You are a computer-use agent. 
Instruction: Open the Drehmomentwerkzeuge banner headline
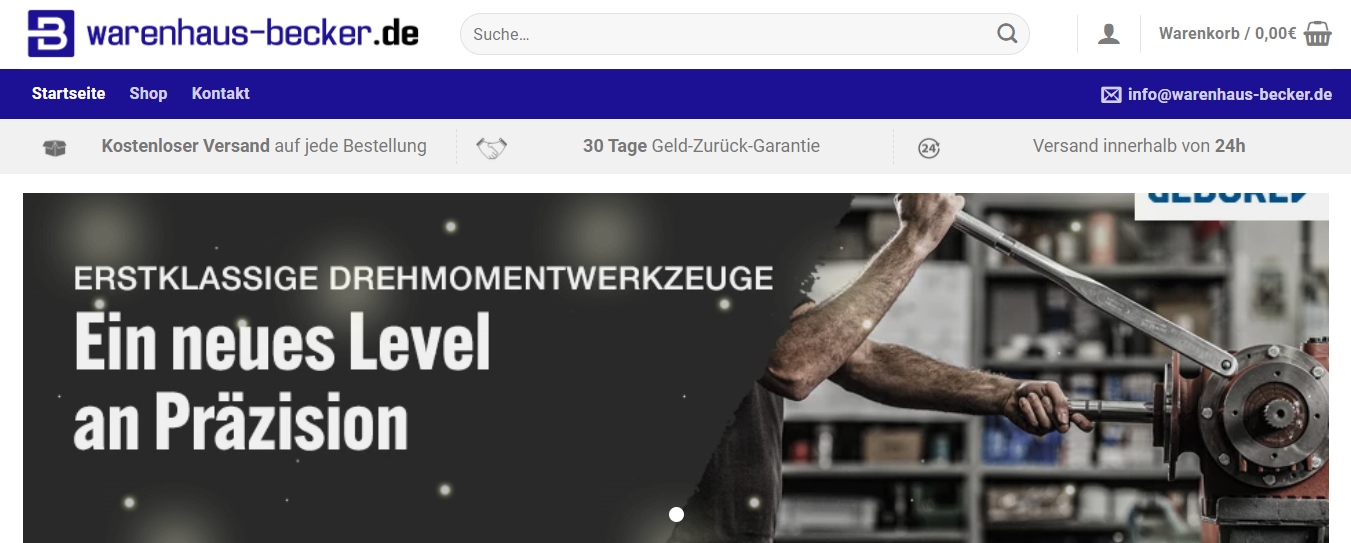pyautogui.click(x=424, y=277)
